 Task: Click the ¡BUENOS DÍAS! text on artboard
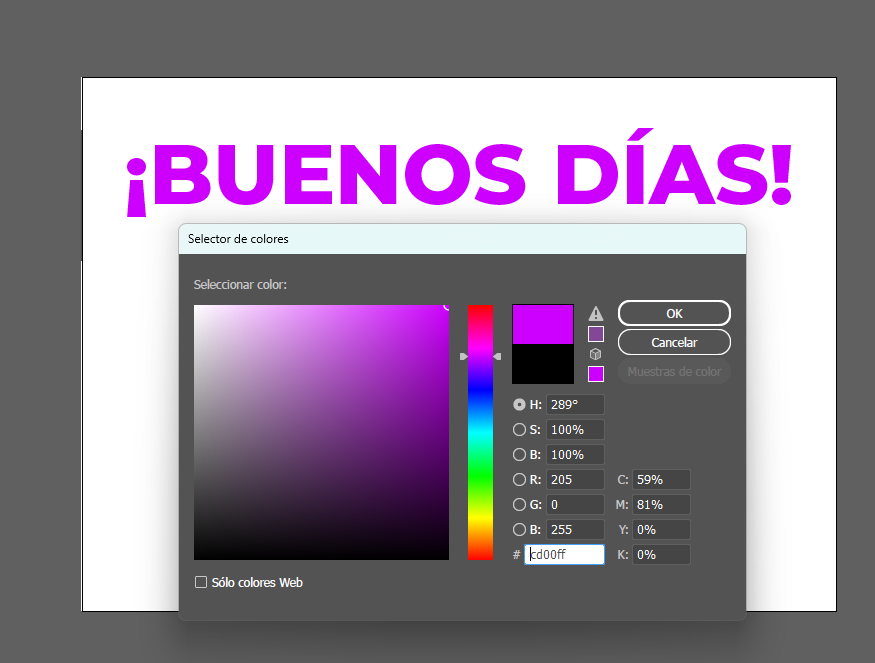coord(459,172)
